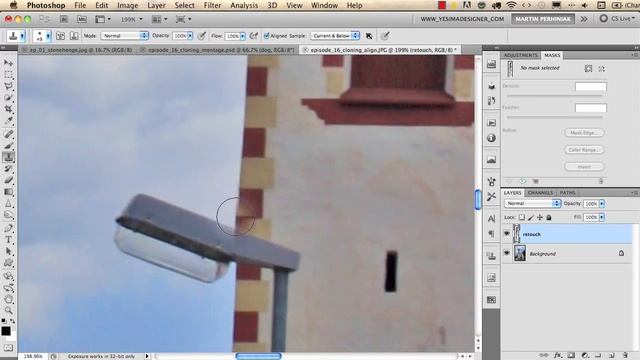Viewport: 640px width, 360px height.
Task: Toggle lock position
Action: point(540,218)
